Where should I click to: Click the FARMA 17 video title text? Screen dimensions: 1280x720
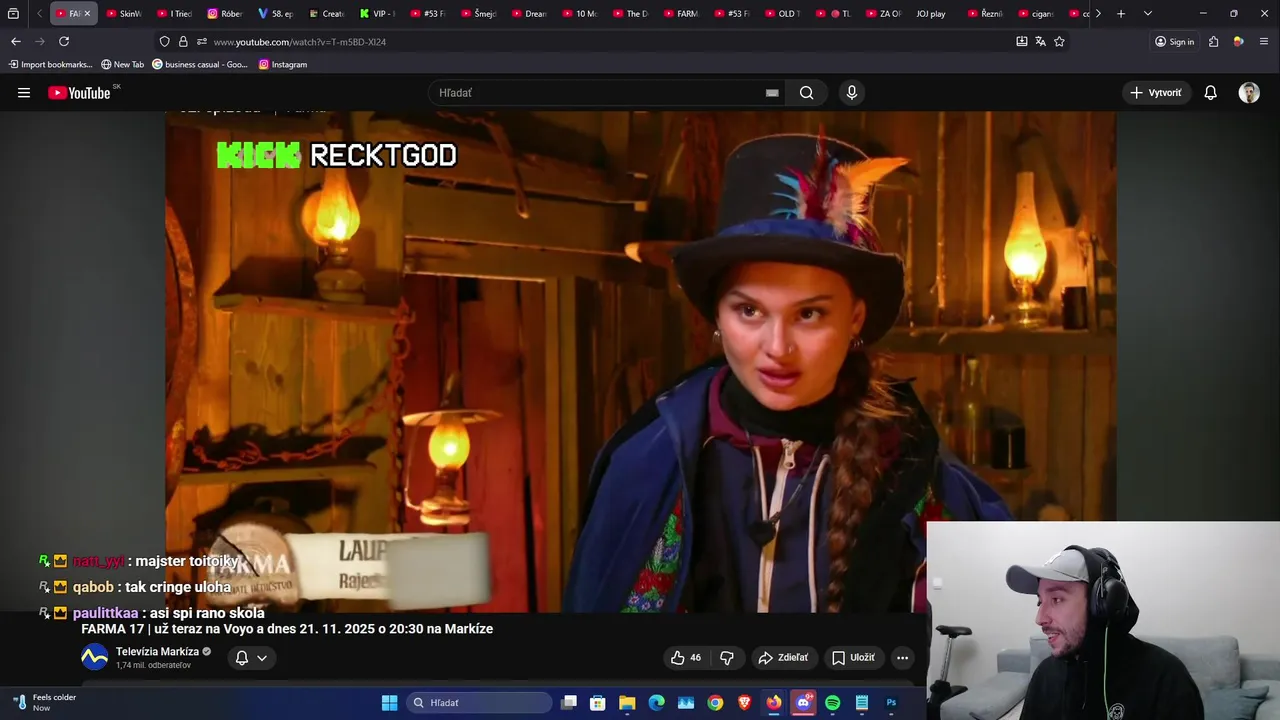[287, 629]
